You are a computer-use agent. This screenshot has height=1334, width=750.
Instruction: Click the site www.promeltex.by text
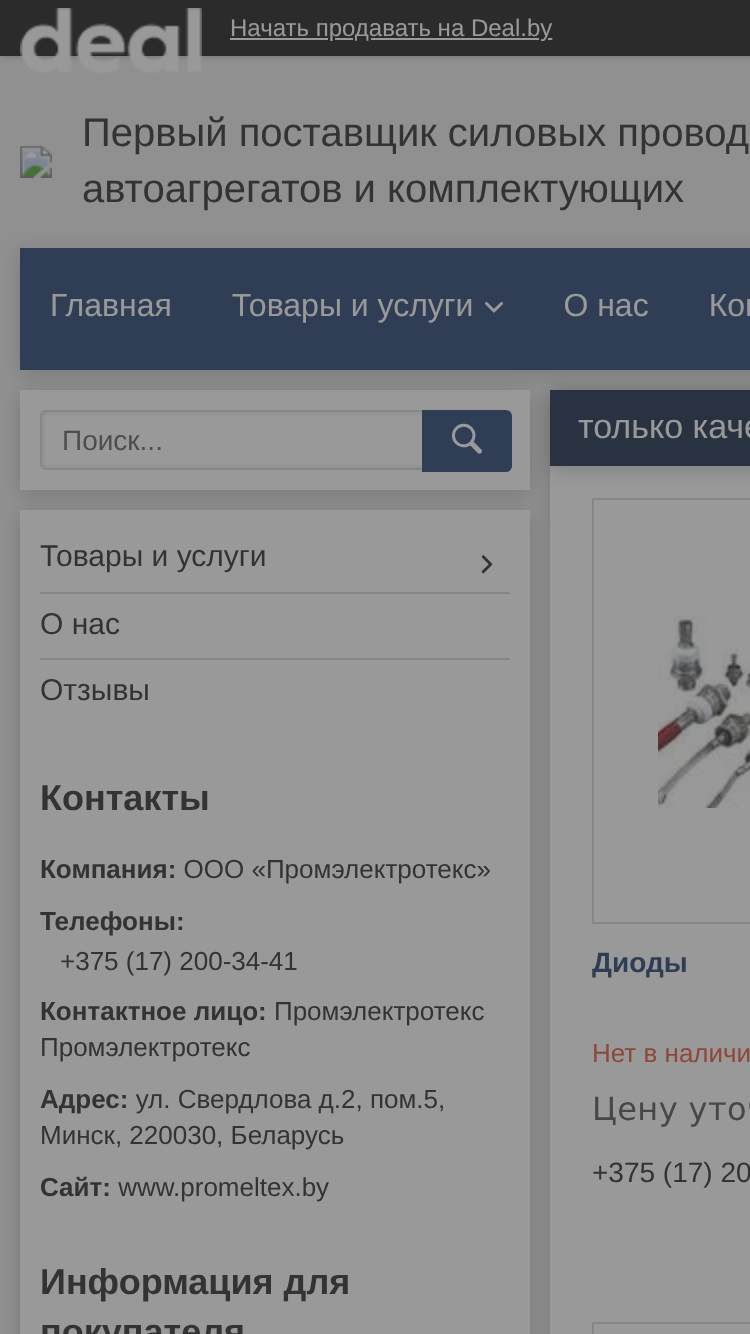223,1187
